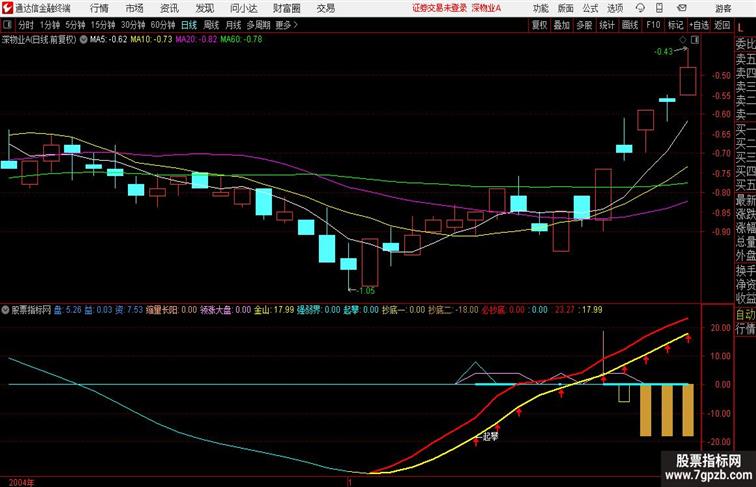Click the MA20 value label
756x487 pixels.
point(196,40)
